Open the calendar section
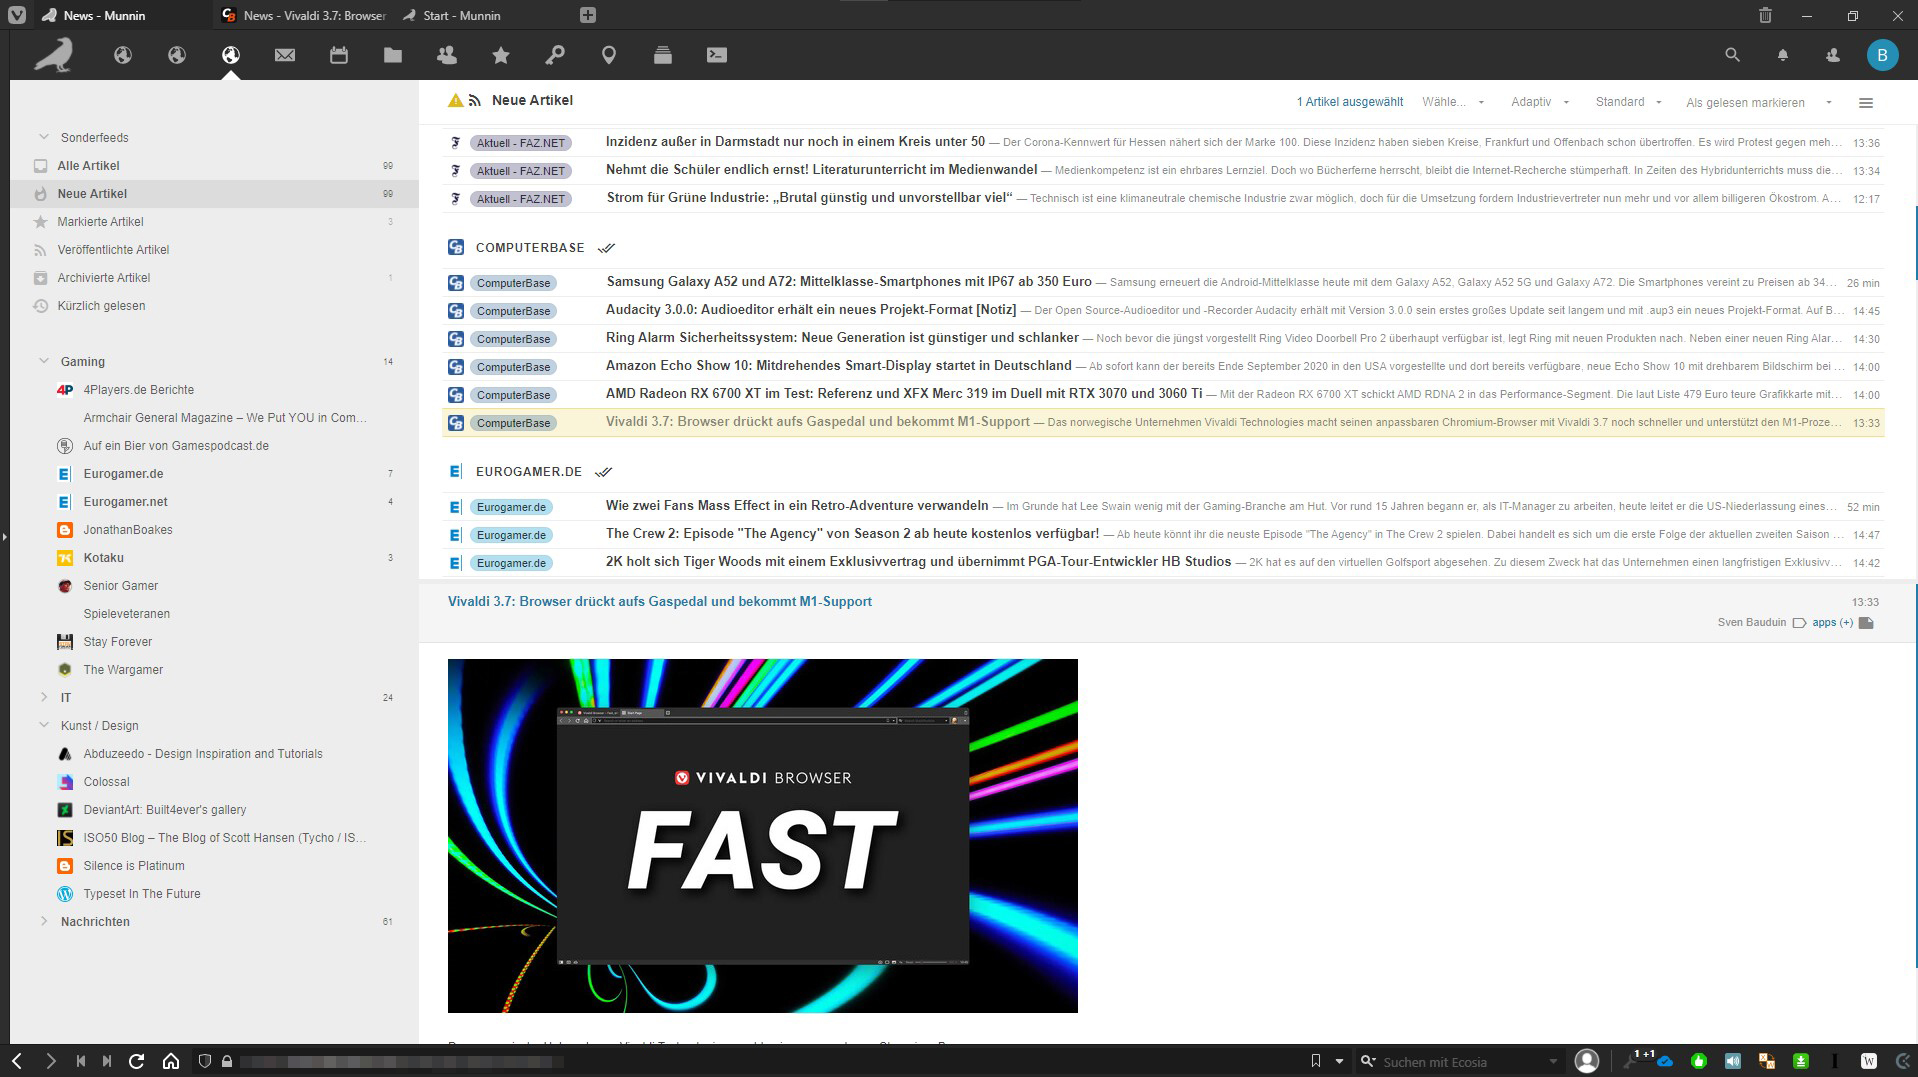 click(x=339, y=55)
